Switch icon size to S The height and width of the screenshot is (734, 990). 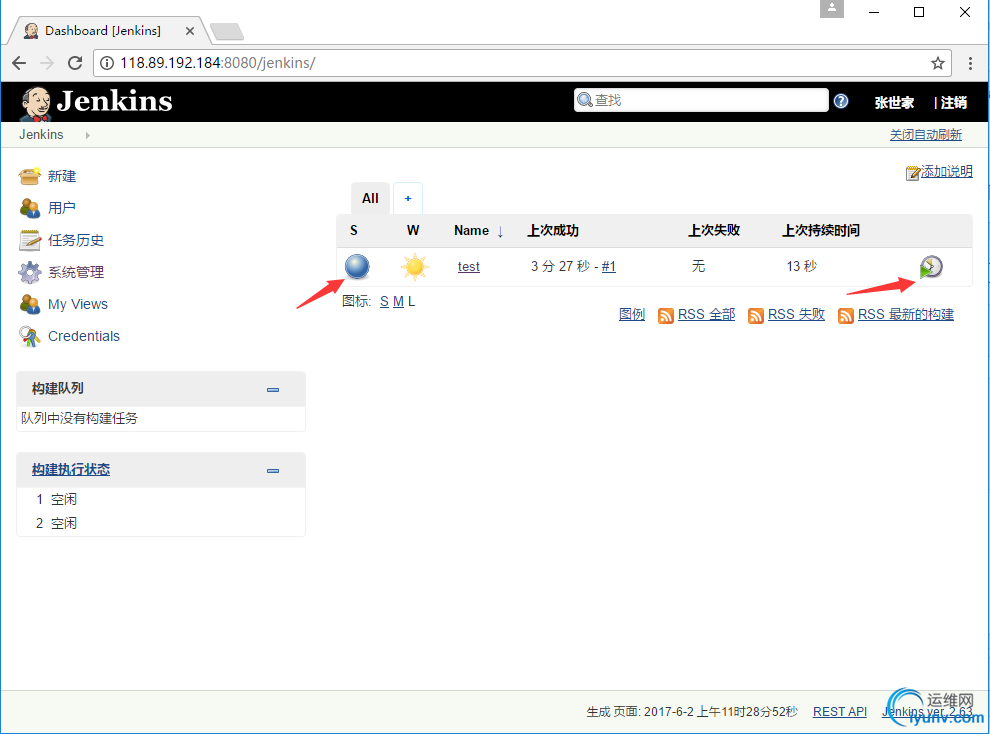coord(385,302)
